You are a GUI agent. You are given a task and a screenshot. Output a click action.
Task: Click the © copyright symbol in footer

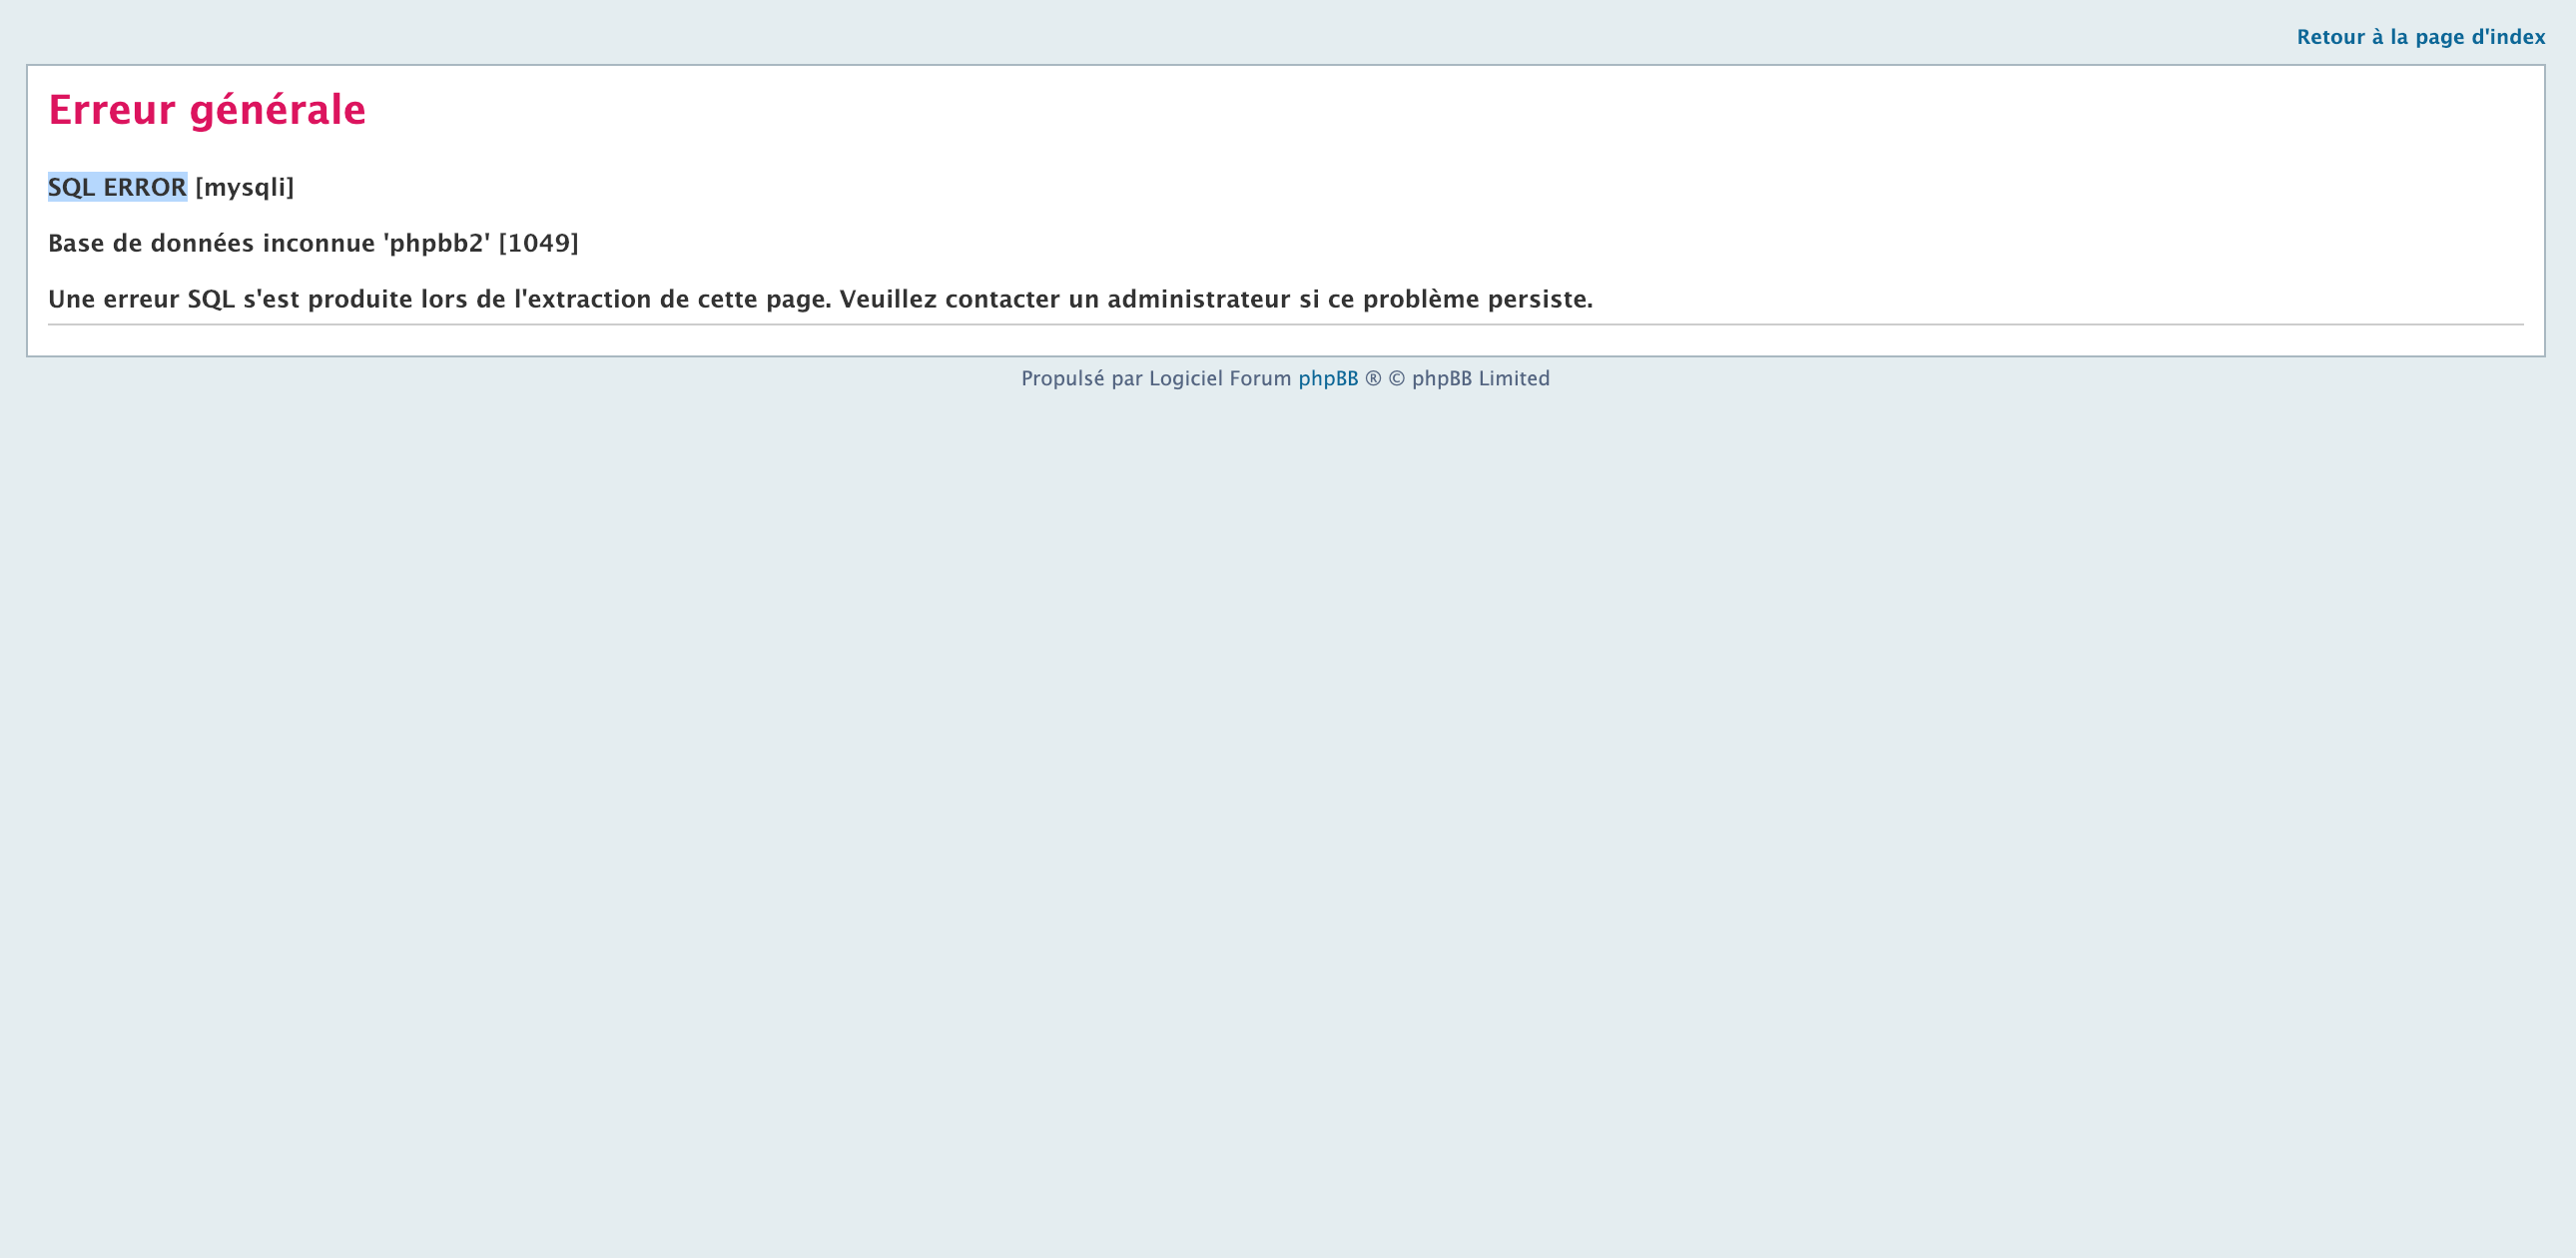pyautogui.click(x=1396, y=379)
